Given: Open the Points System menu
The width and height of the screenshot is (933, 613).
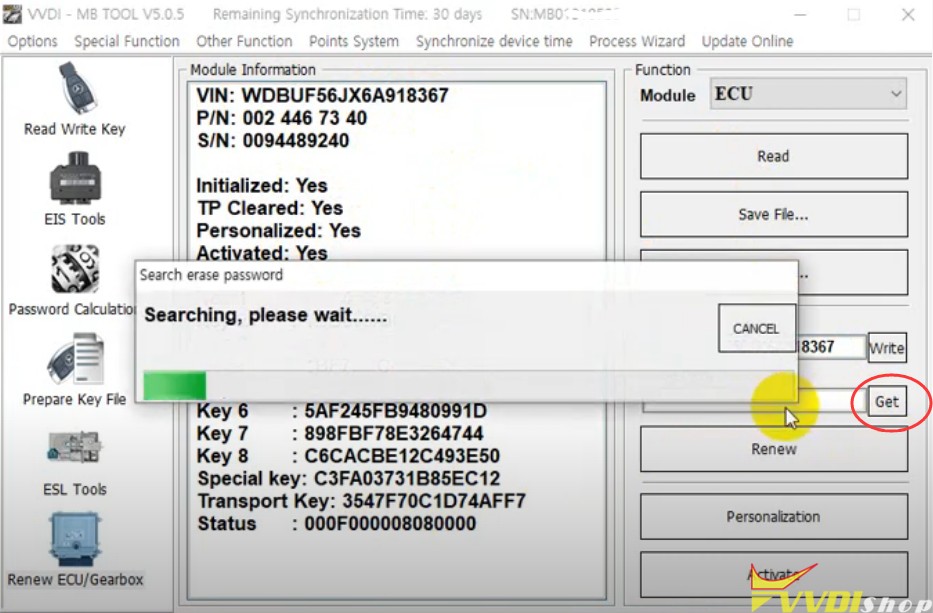Looking at the screenshot, I should pyautogui.click(x=353, y=41).
